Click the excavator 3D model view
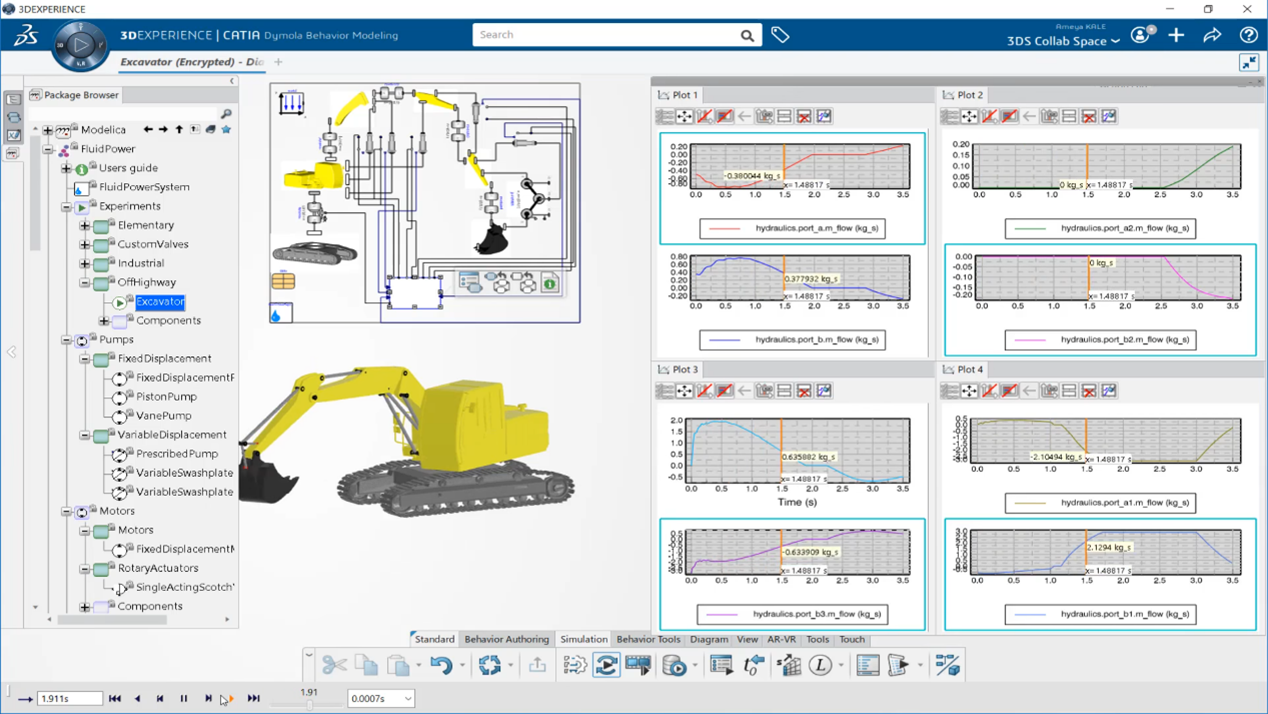The image size is (1268, 714). click(407, 440)
